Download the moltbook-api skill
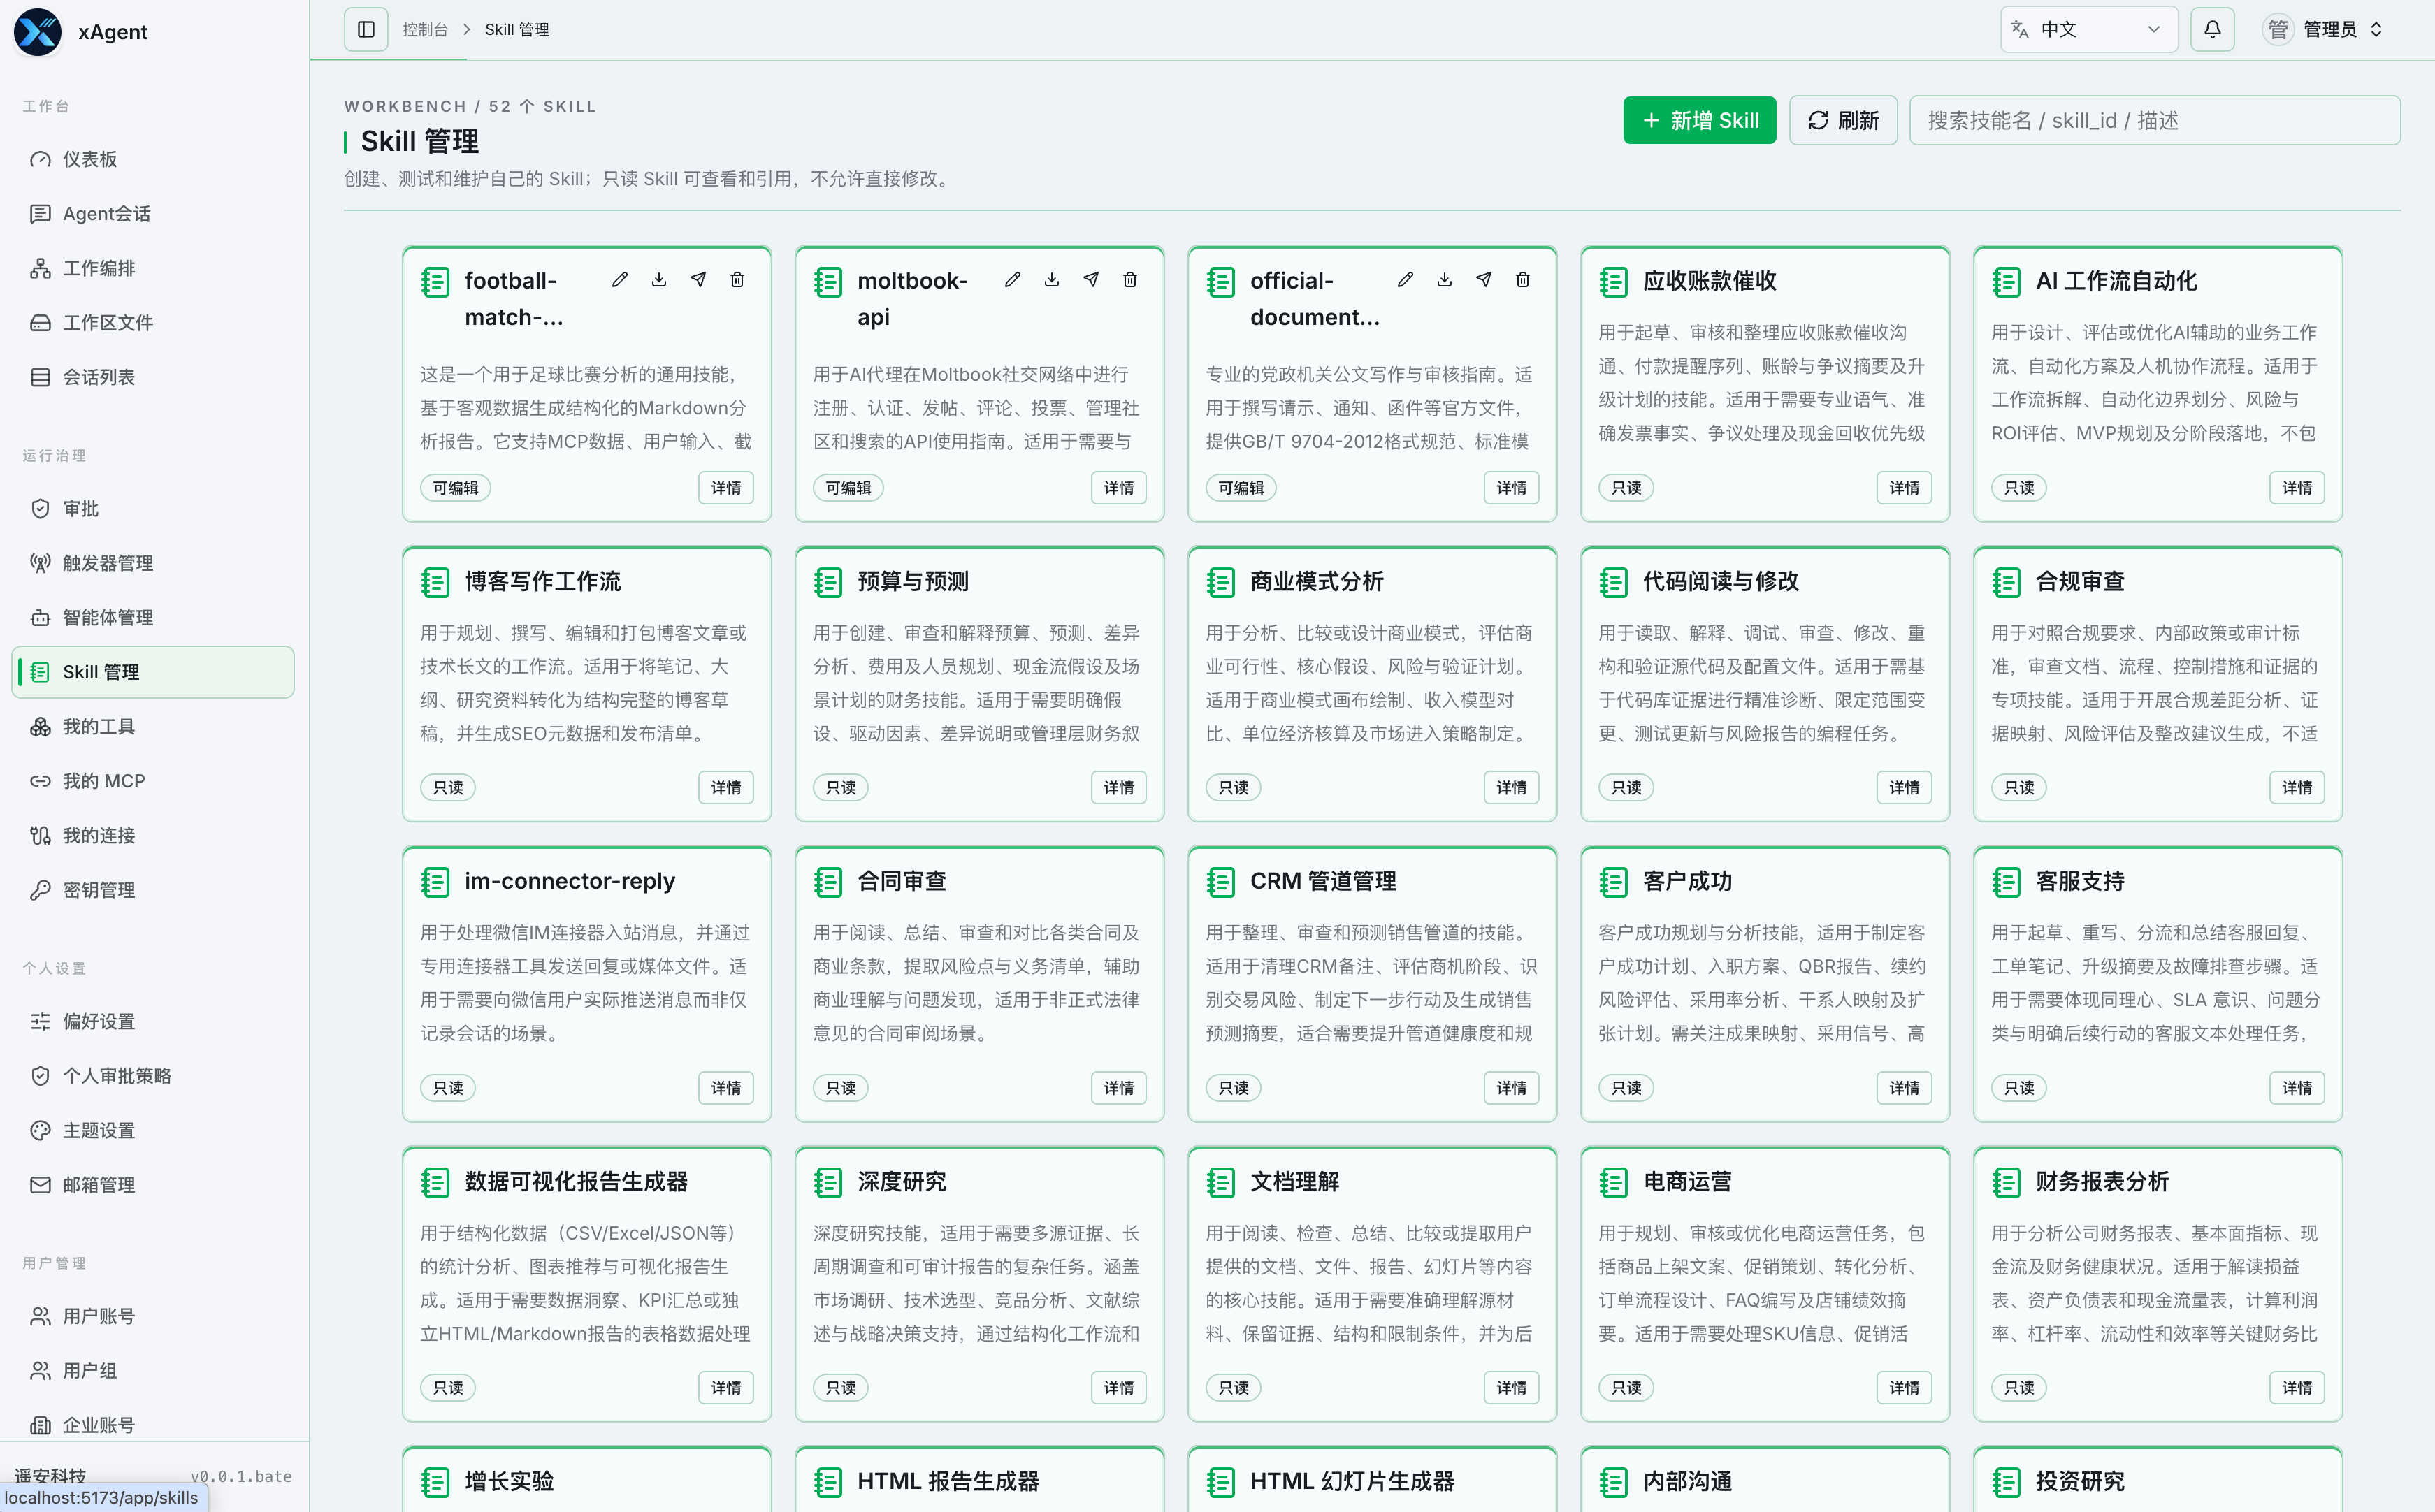The height and width of the screenshot is (1512, 2435). [x=1052, y=280]
